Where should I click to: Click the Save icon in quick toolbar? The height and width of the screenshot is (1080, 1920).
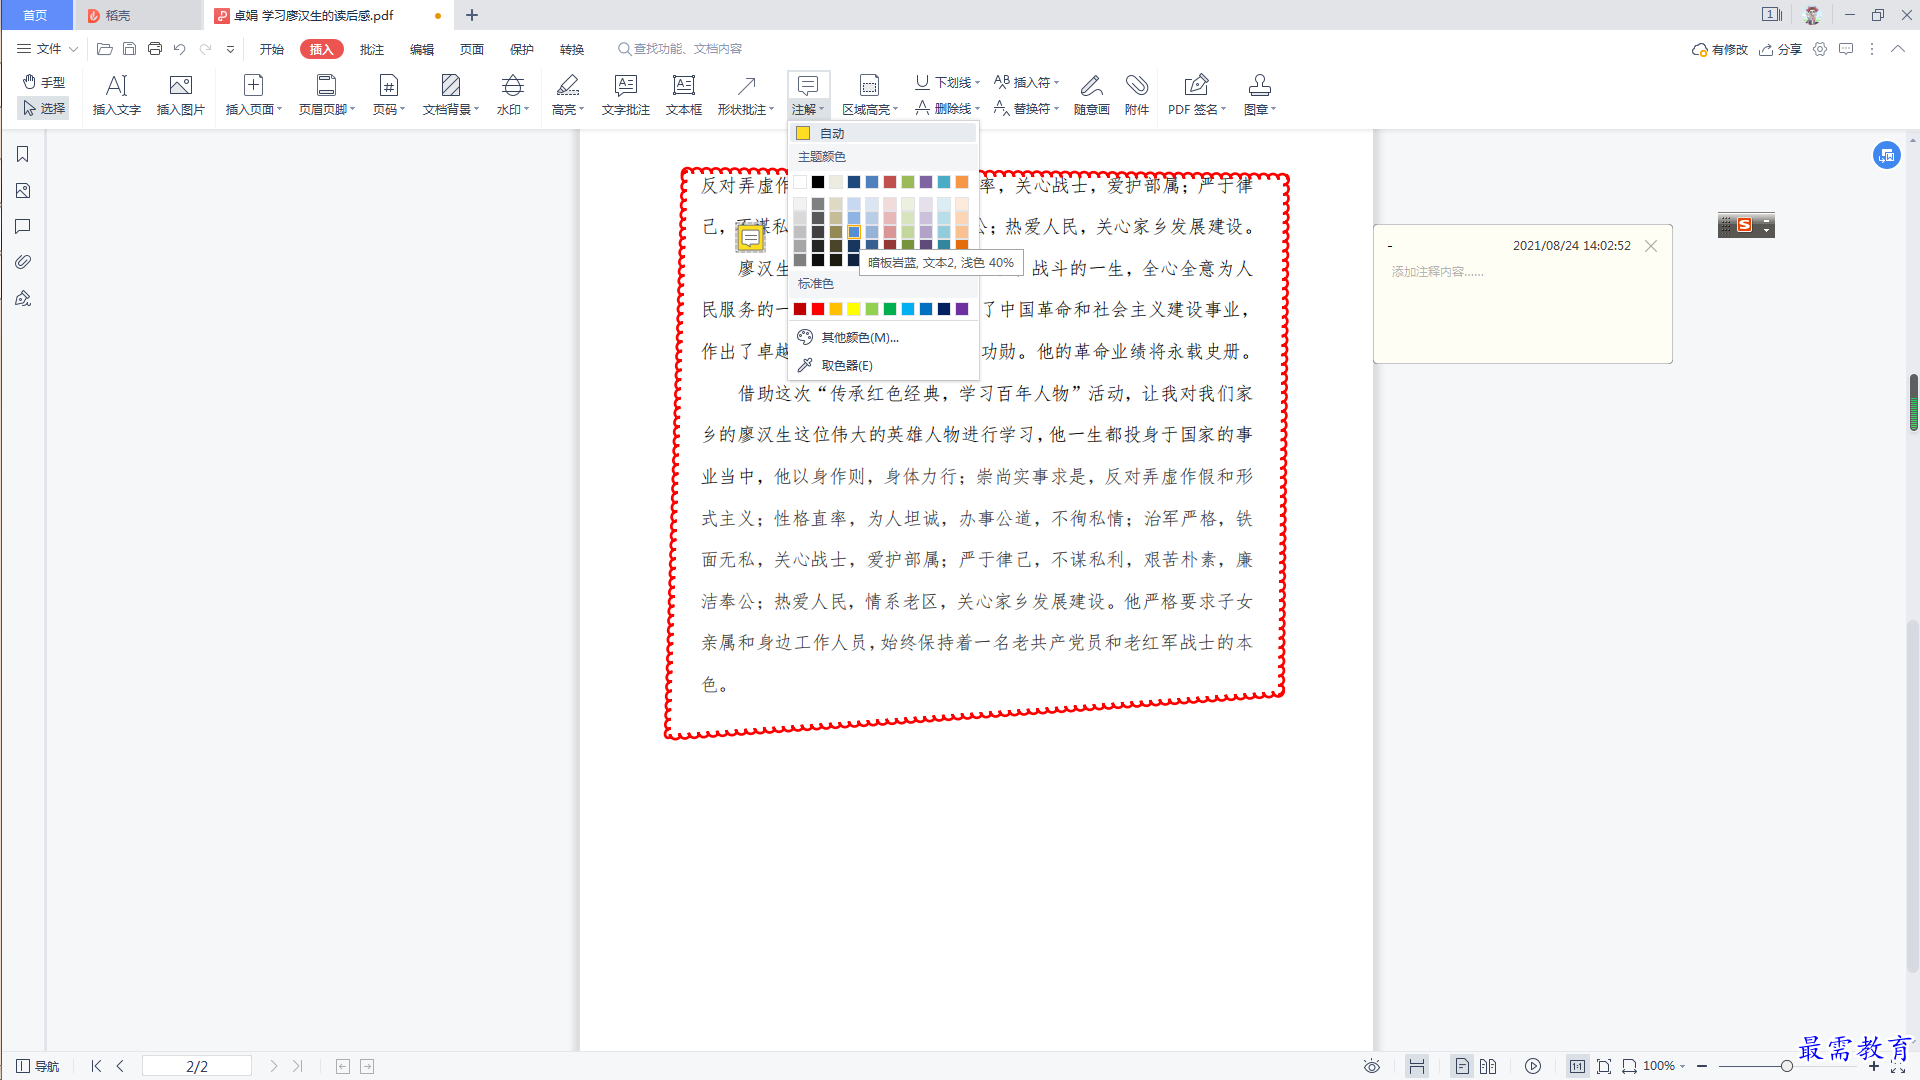(129, 49)
